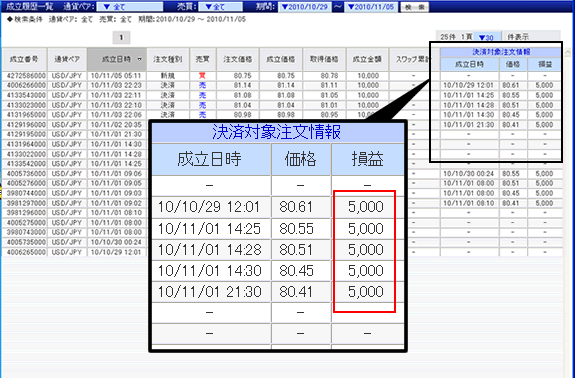Click the 注文価格 column header
This screenshot has height=378, width=575.
click(x=238, y=59)
